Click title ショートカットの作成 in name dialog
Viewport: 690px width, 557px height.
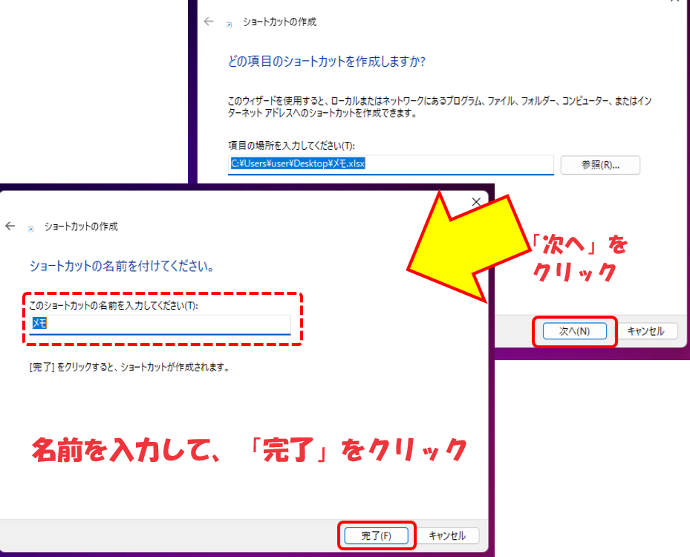81,227
